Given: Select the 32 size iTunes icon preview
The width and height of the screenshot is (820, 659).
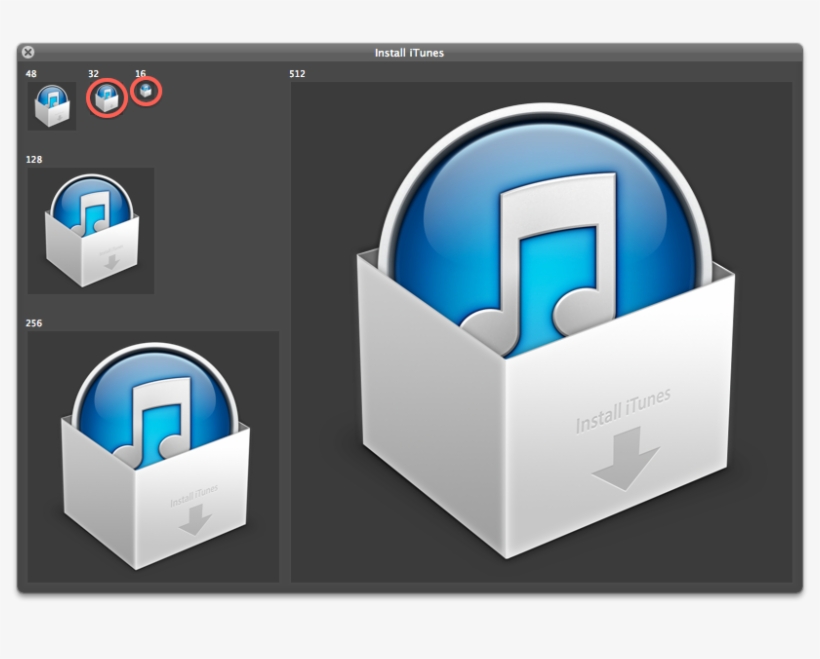Looking at the screenshot, I should [107, 98].
